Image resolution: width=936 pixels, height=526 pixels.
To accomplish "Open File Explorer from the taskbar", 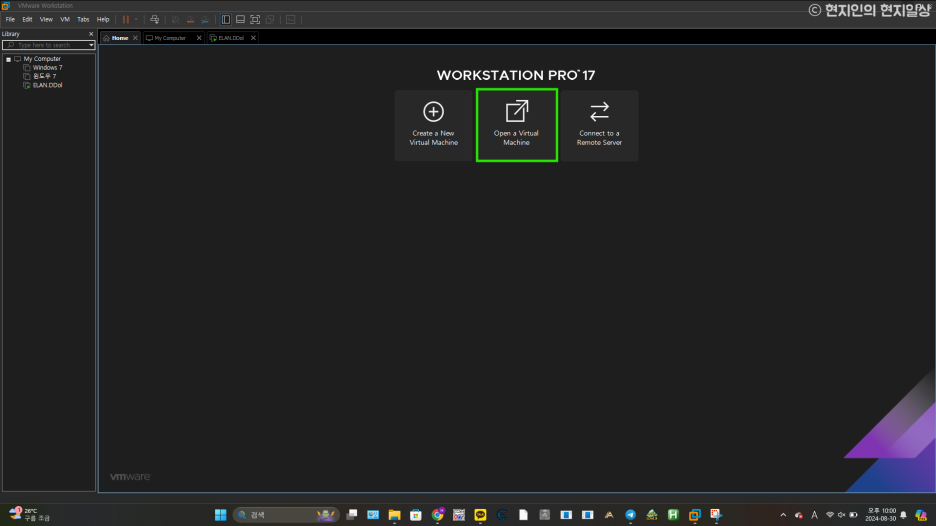I will [x=394, y=515].
